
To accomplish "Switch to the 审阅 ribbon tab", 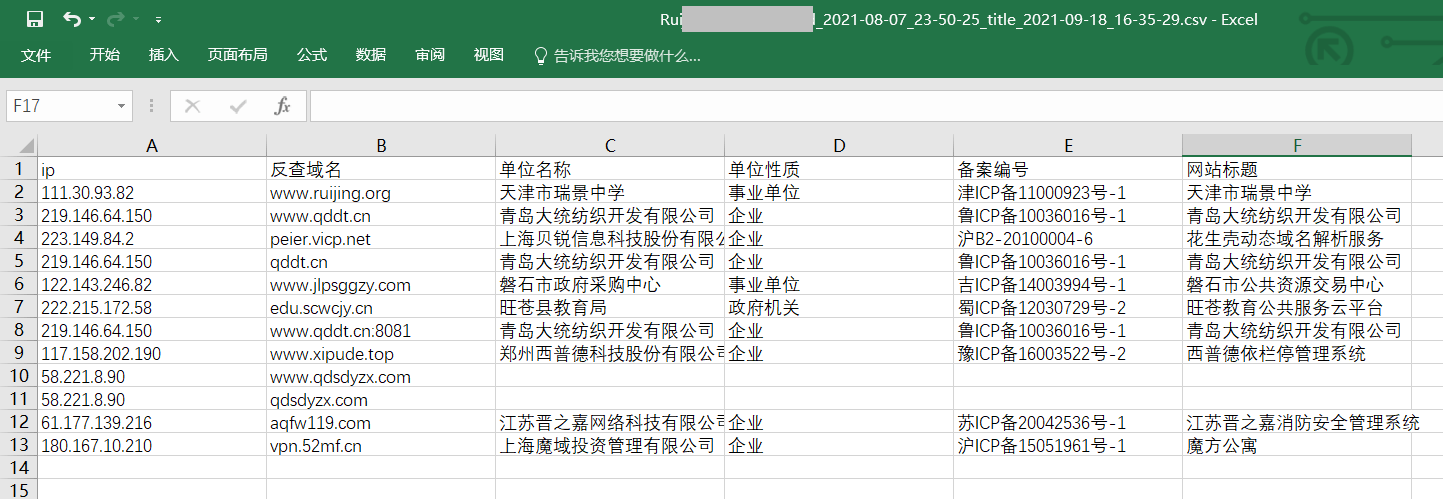I will (430, 55).
